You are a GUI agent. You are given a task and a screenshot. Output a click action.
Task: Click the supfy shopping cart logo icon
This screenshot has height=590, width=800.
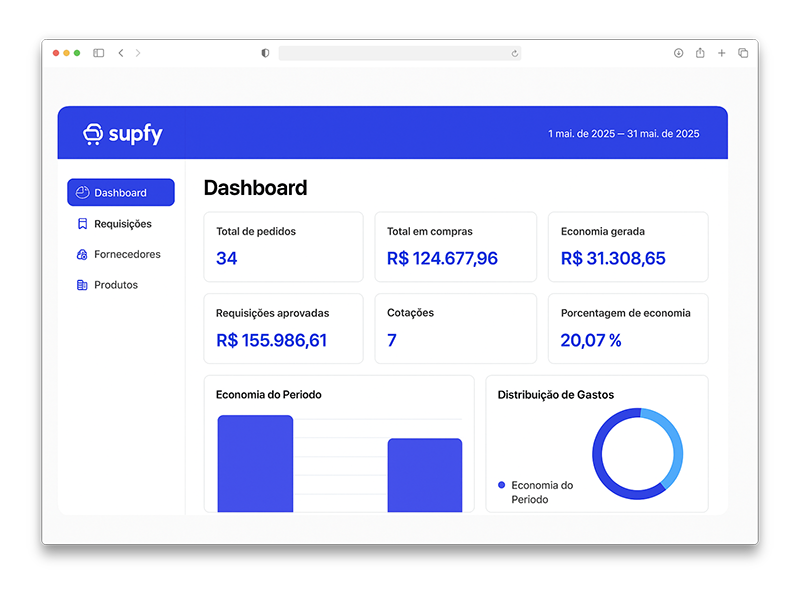(93, 134)
